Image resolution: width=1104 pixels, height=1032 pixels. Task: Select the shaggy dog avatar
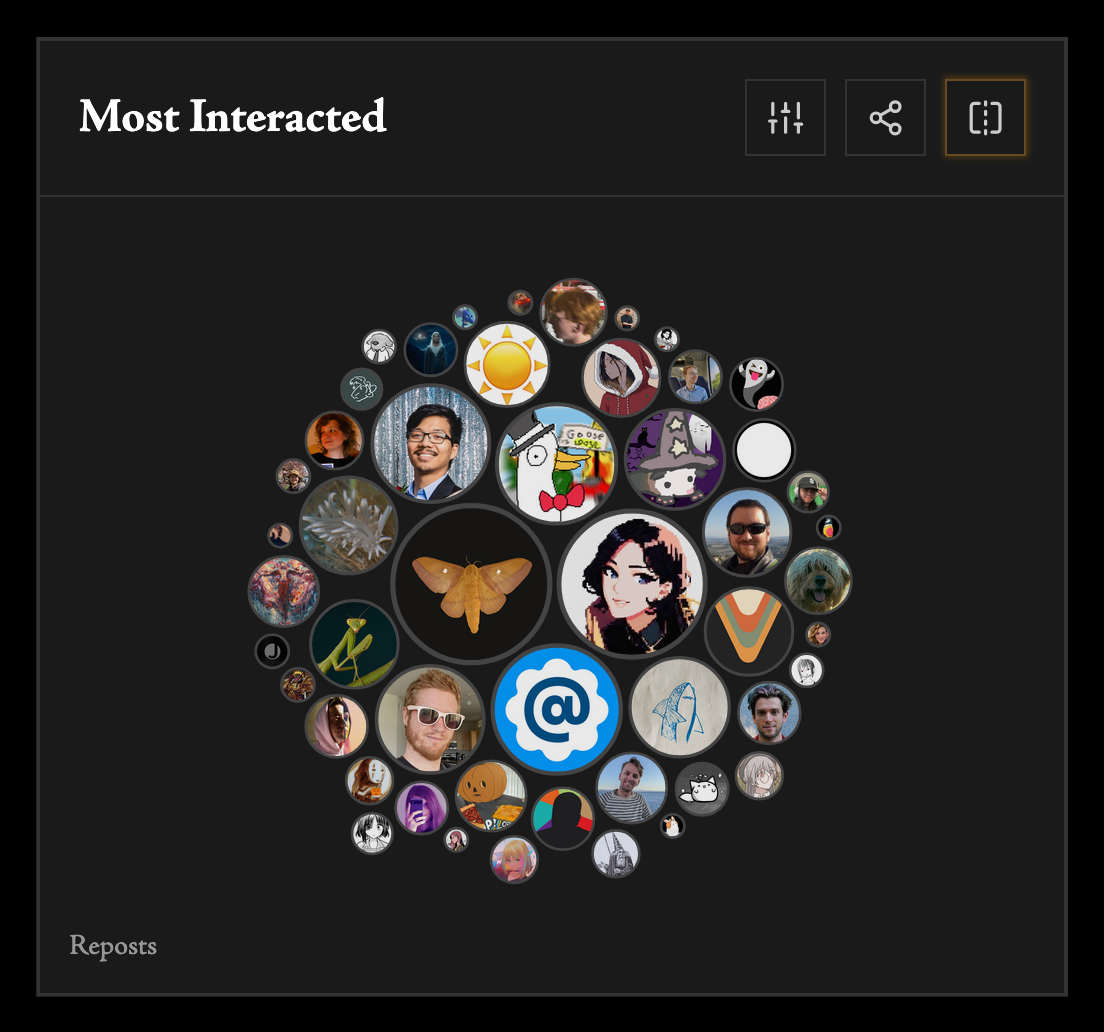[818, 581]
